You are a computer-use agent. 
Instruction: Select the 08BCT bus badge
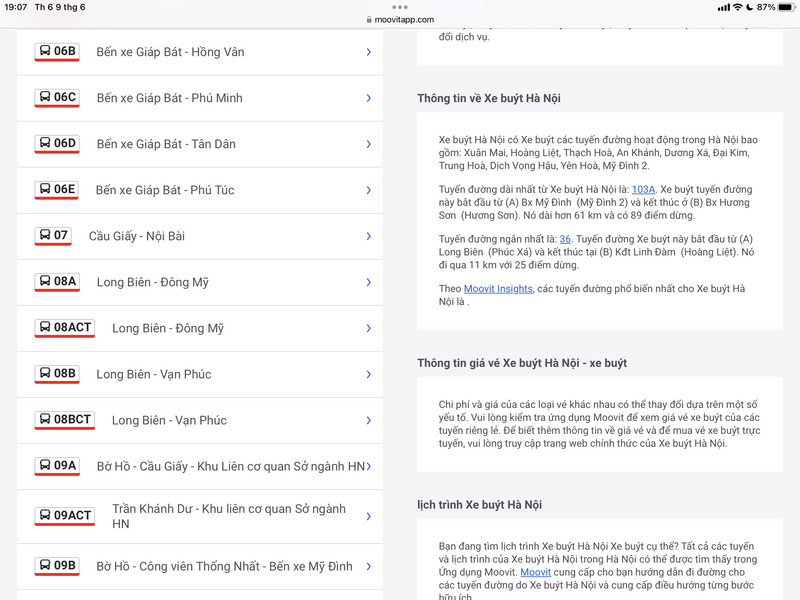[65, 420]
